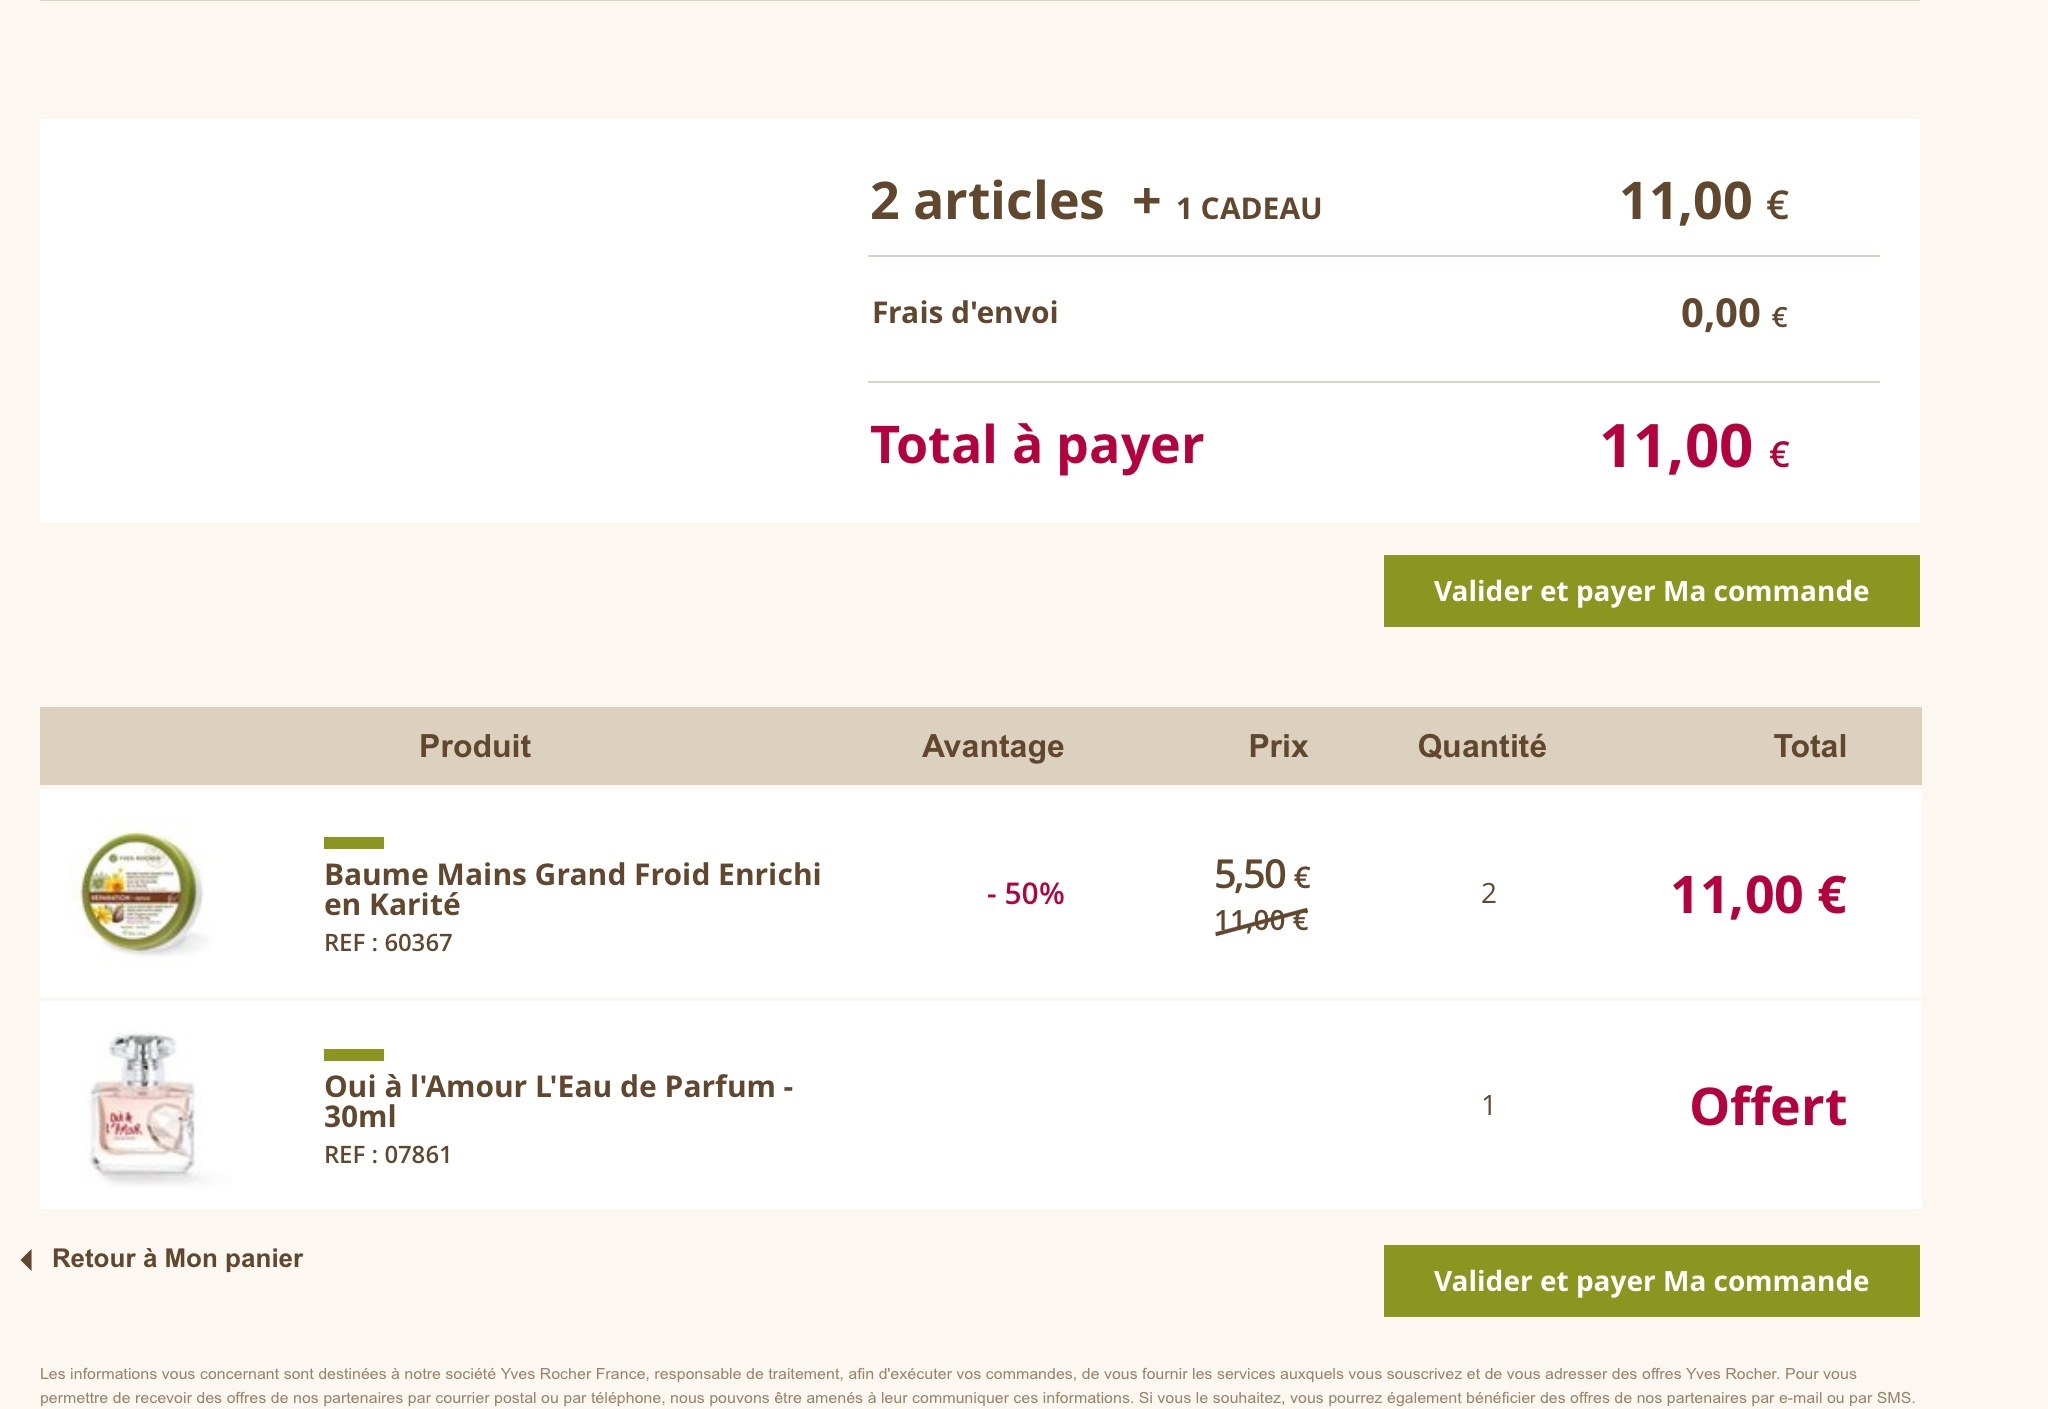
Task: Click the Produit column header
Action: point(475,746)
